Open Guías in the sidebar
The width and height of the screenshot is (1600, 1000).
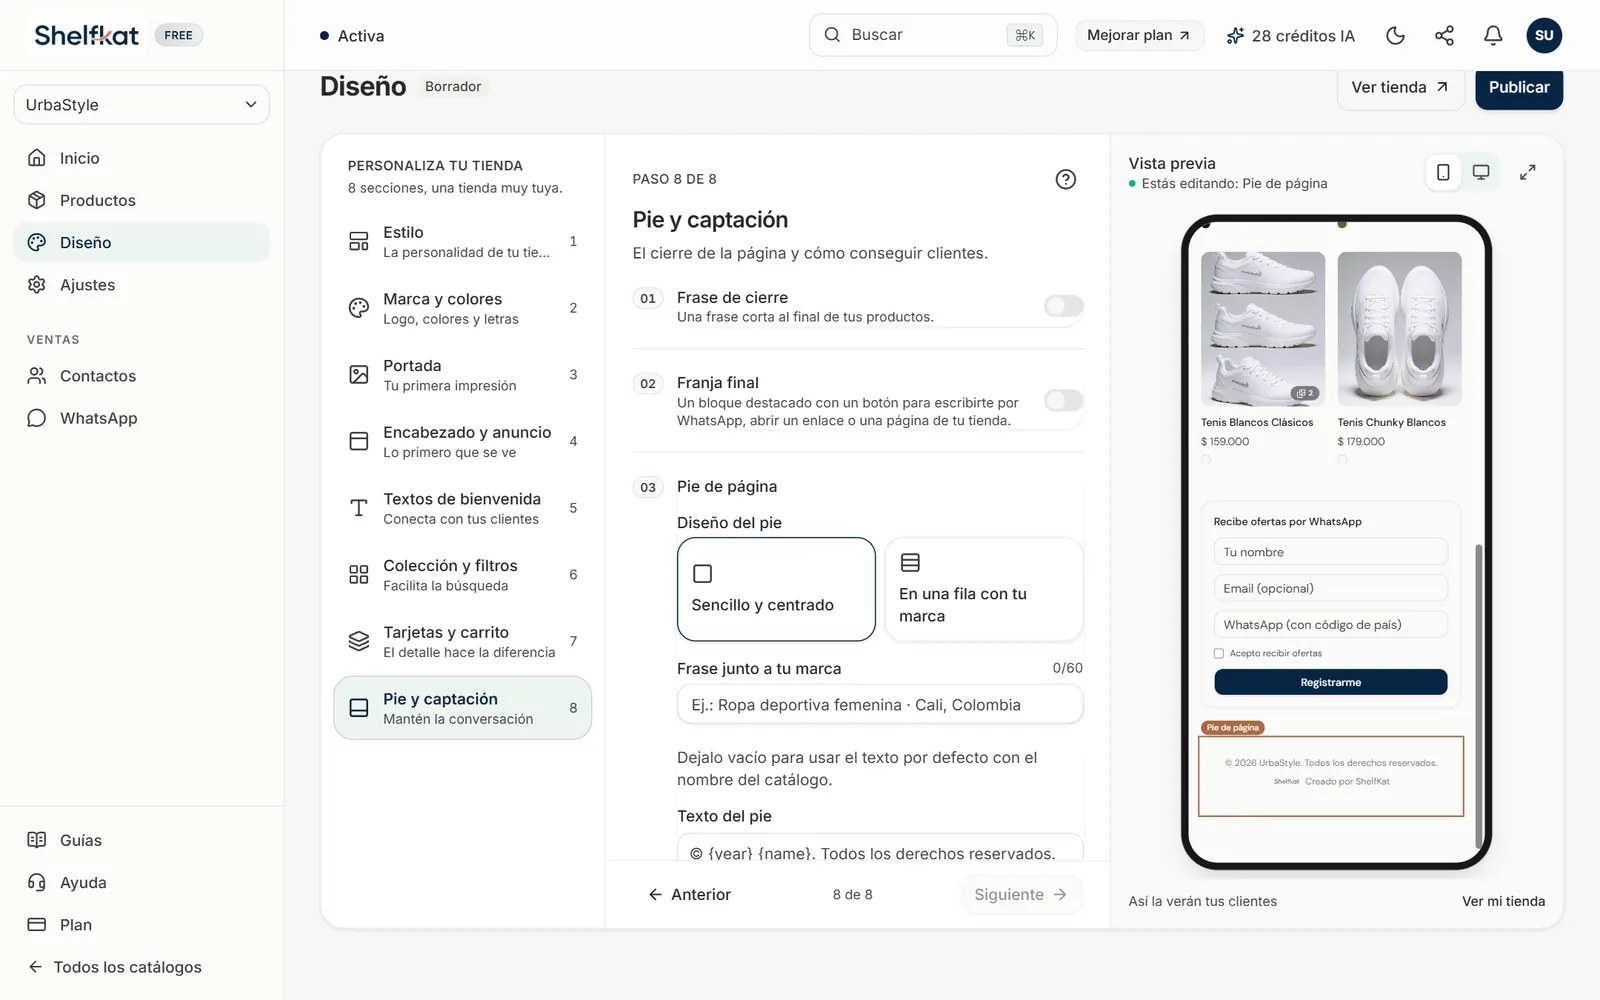click(x=141, y=840)
